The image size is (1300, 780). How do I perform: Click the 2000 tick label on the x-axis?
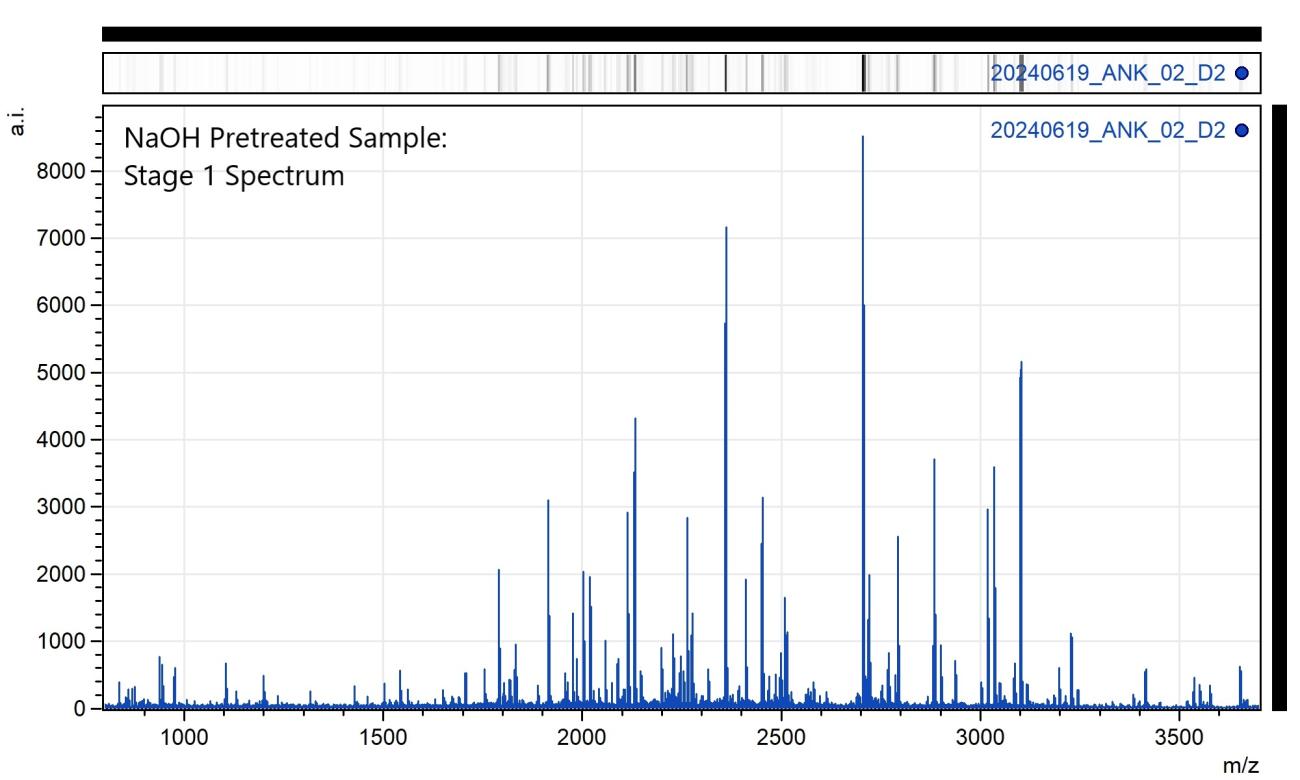click(582, 733)
